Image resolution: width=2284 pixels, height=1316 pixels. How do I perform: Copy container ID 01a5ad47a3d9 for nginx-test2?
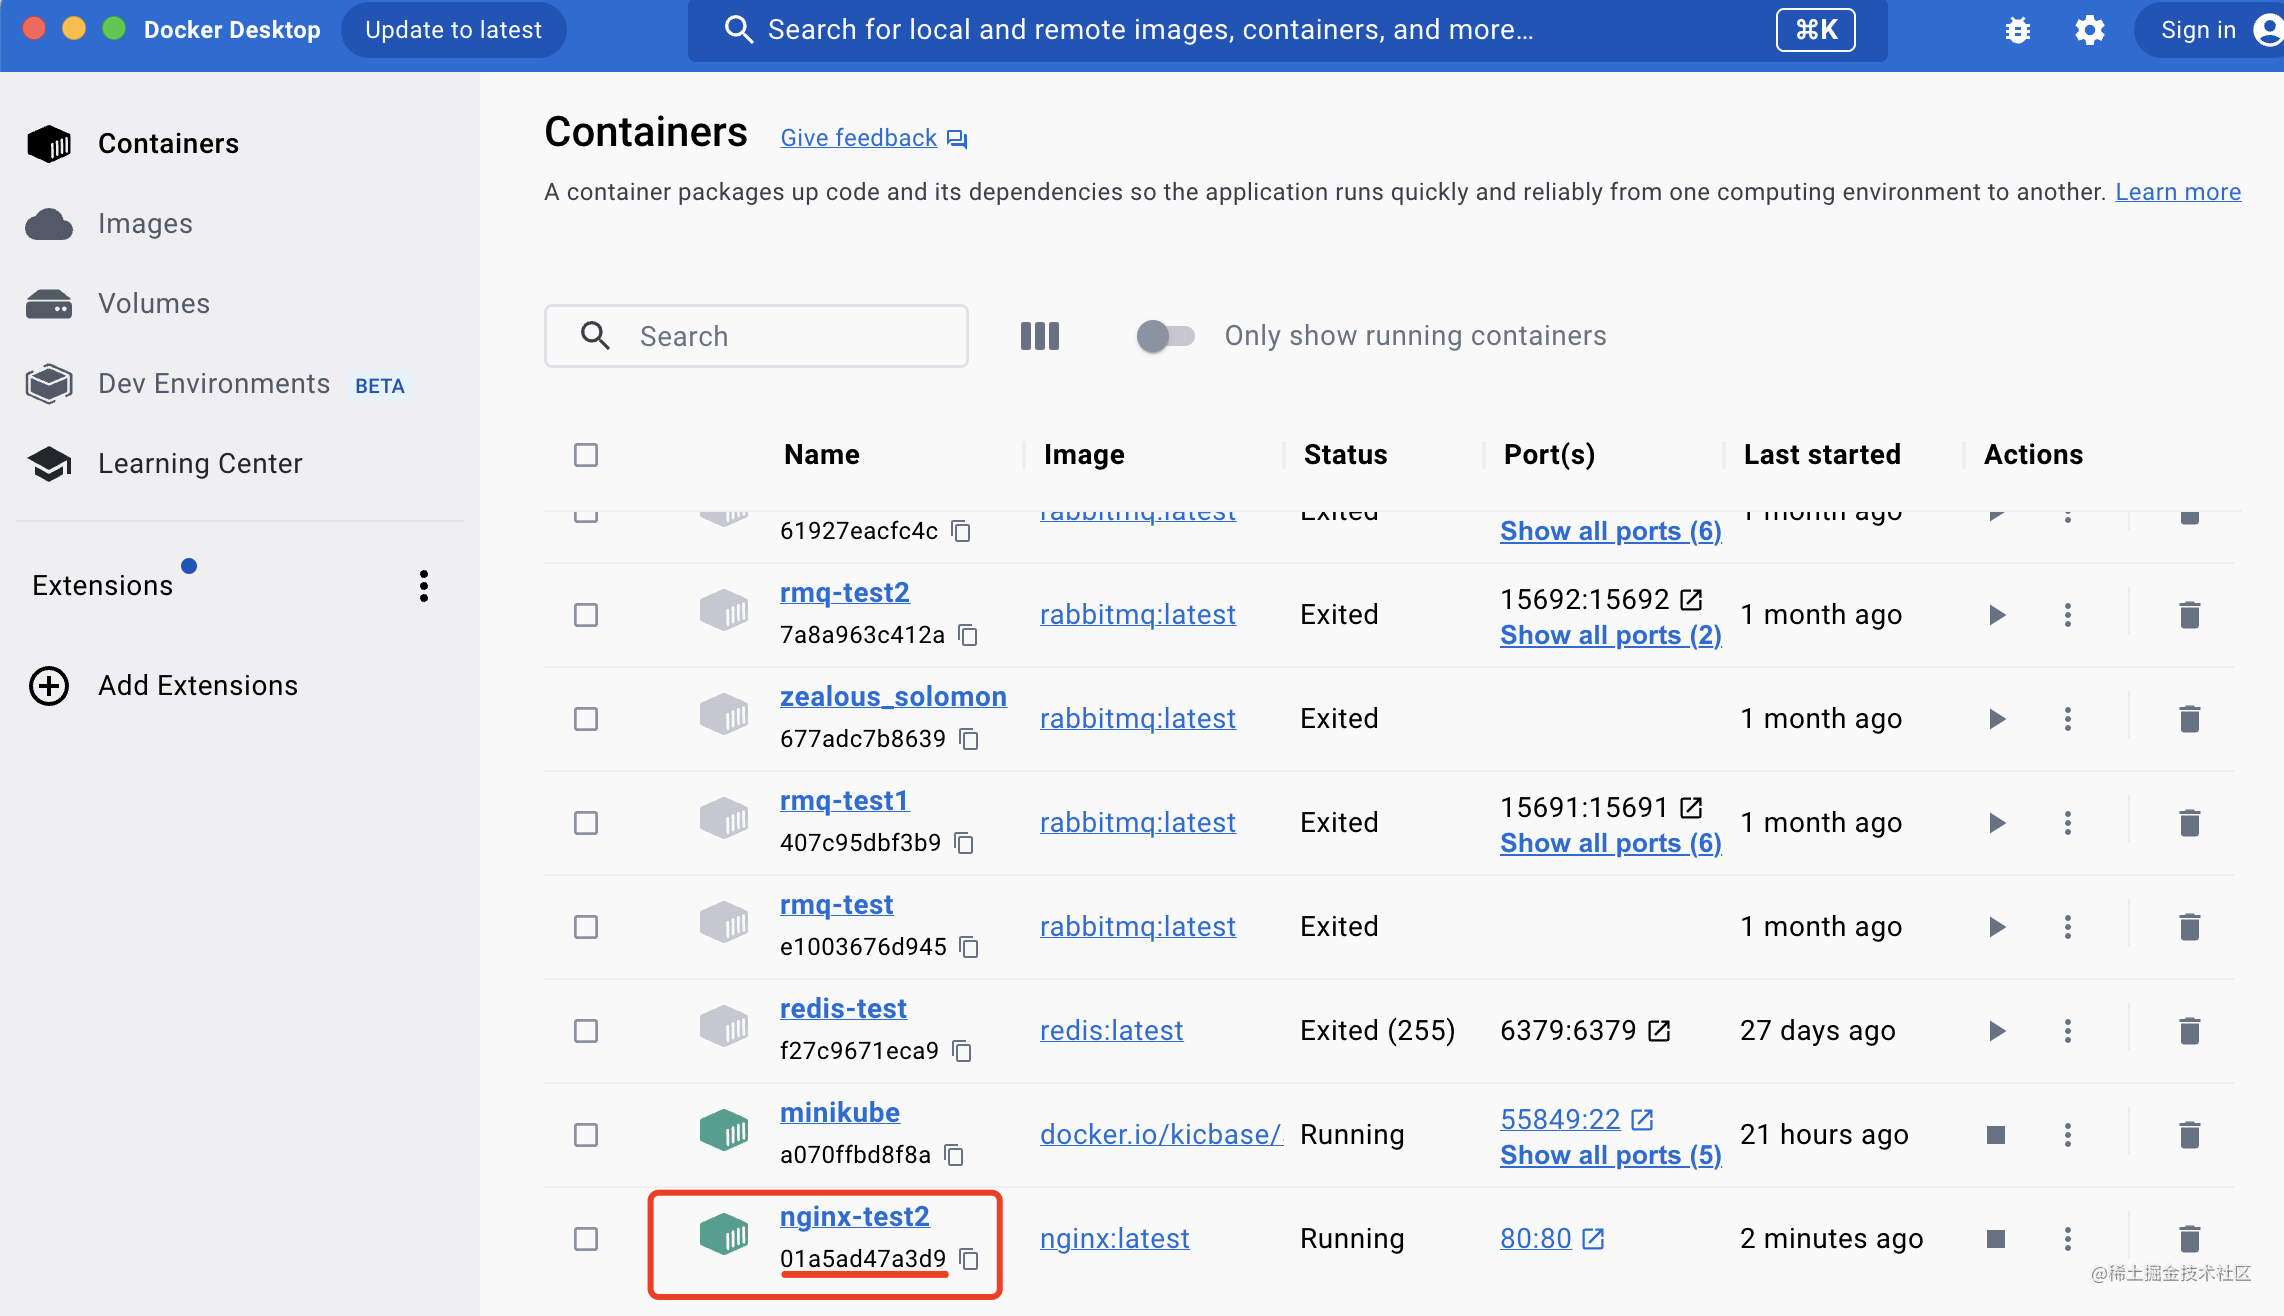[968, 1259]
